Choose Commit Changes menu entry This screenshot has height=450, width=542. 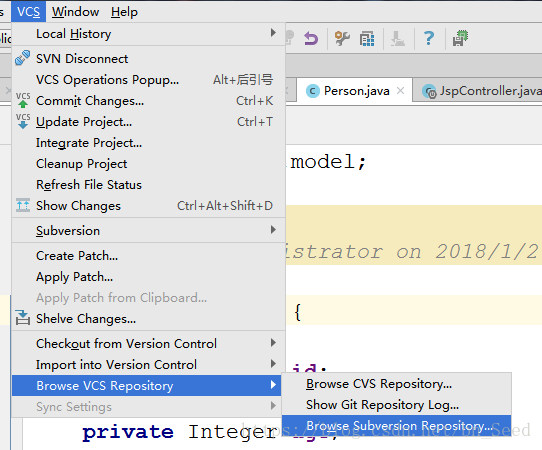tap(149, 101)
